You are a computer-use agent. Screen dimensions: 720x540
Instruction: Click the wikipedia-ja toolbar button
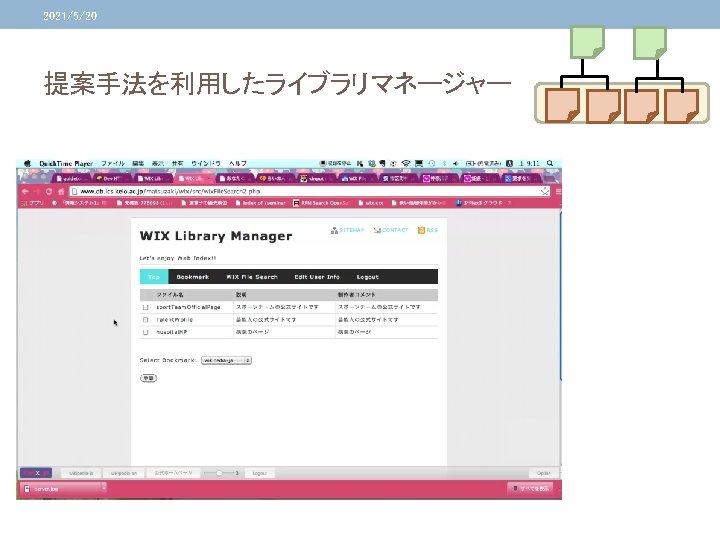click(81, 473)
